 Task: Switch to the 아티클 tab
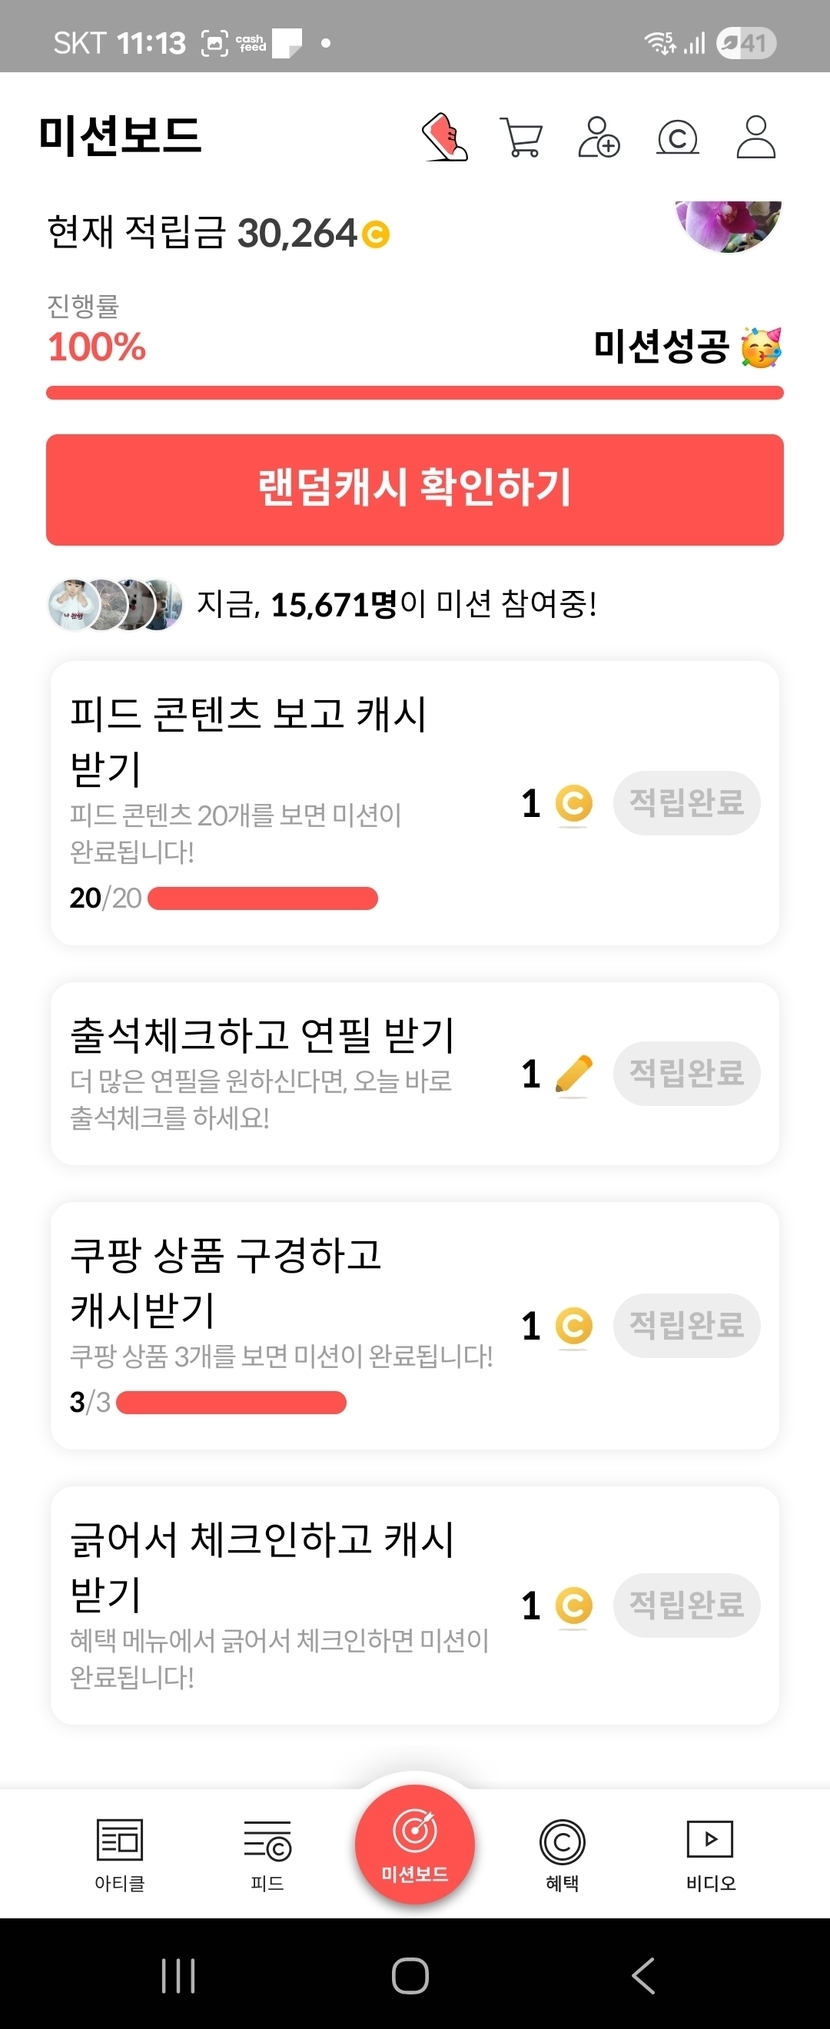click(120, 1854)
